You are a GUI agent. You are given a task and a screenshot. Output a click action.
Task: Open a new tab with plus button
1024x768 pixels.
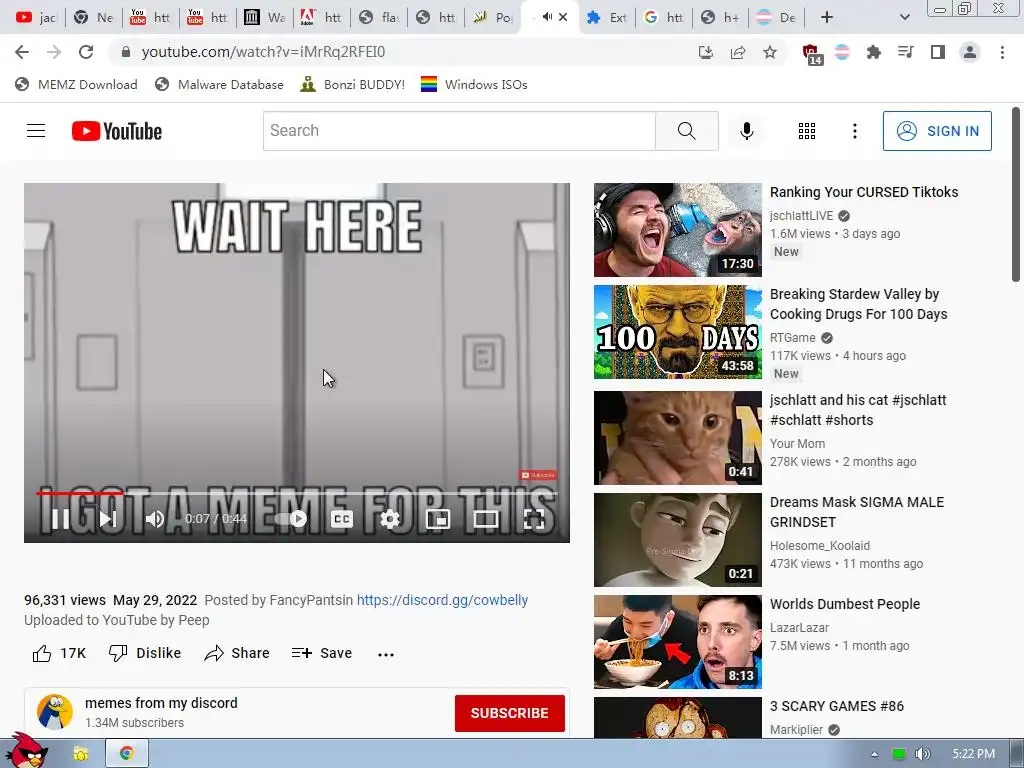coord(827,18)
